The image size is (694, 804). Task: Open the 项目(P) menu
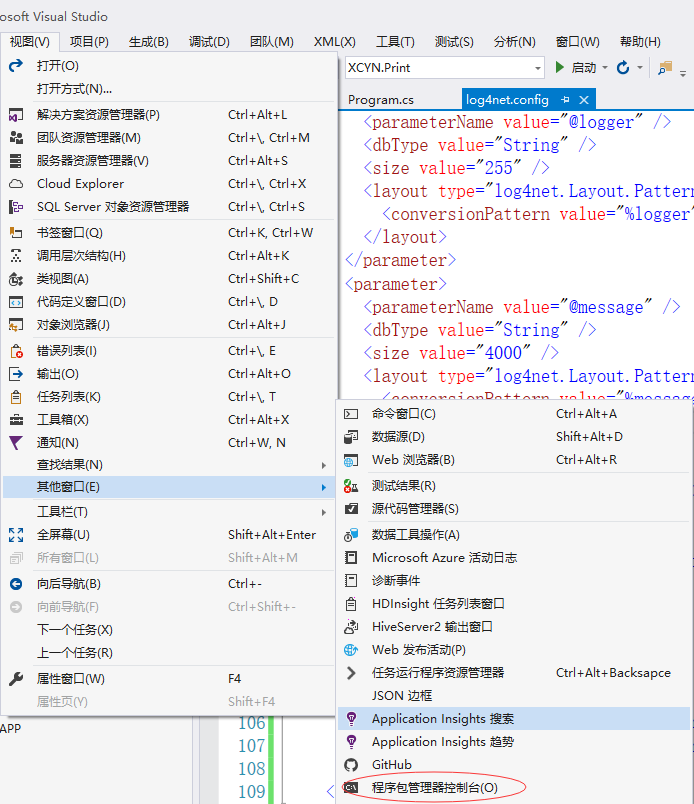89,42
